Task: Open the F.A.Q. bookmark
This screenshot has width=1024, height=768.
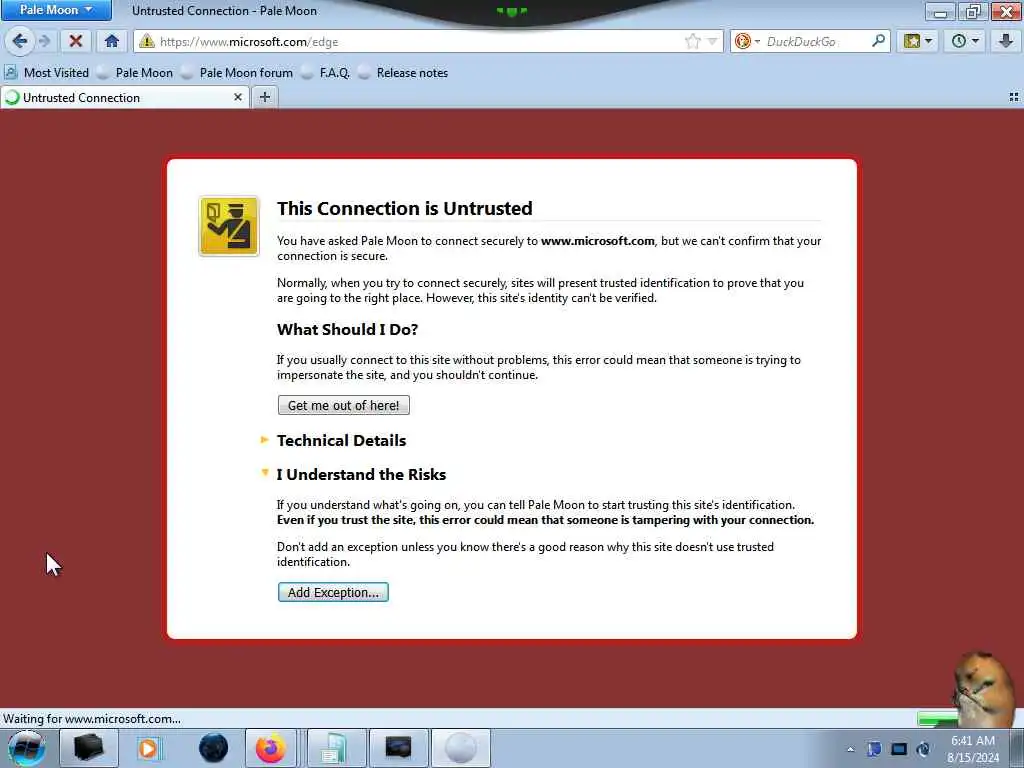Action: click(325, 72)
